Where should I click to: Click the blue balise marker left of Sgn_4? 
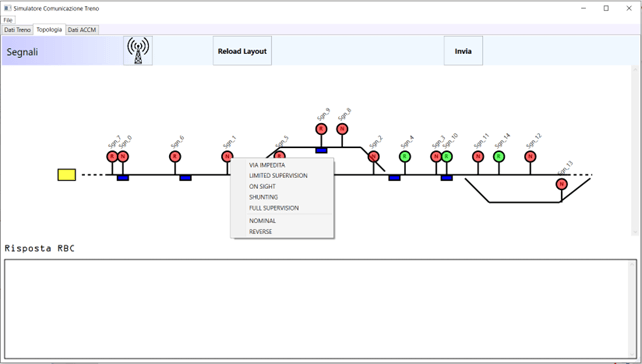pyautogui.click(x=394, y=178)
